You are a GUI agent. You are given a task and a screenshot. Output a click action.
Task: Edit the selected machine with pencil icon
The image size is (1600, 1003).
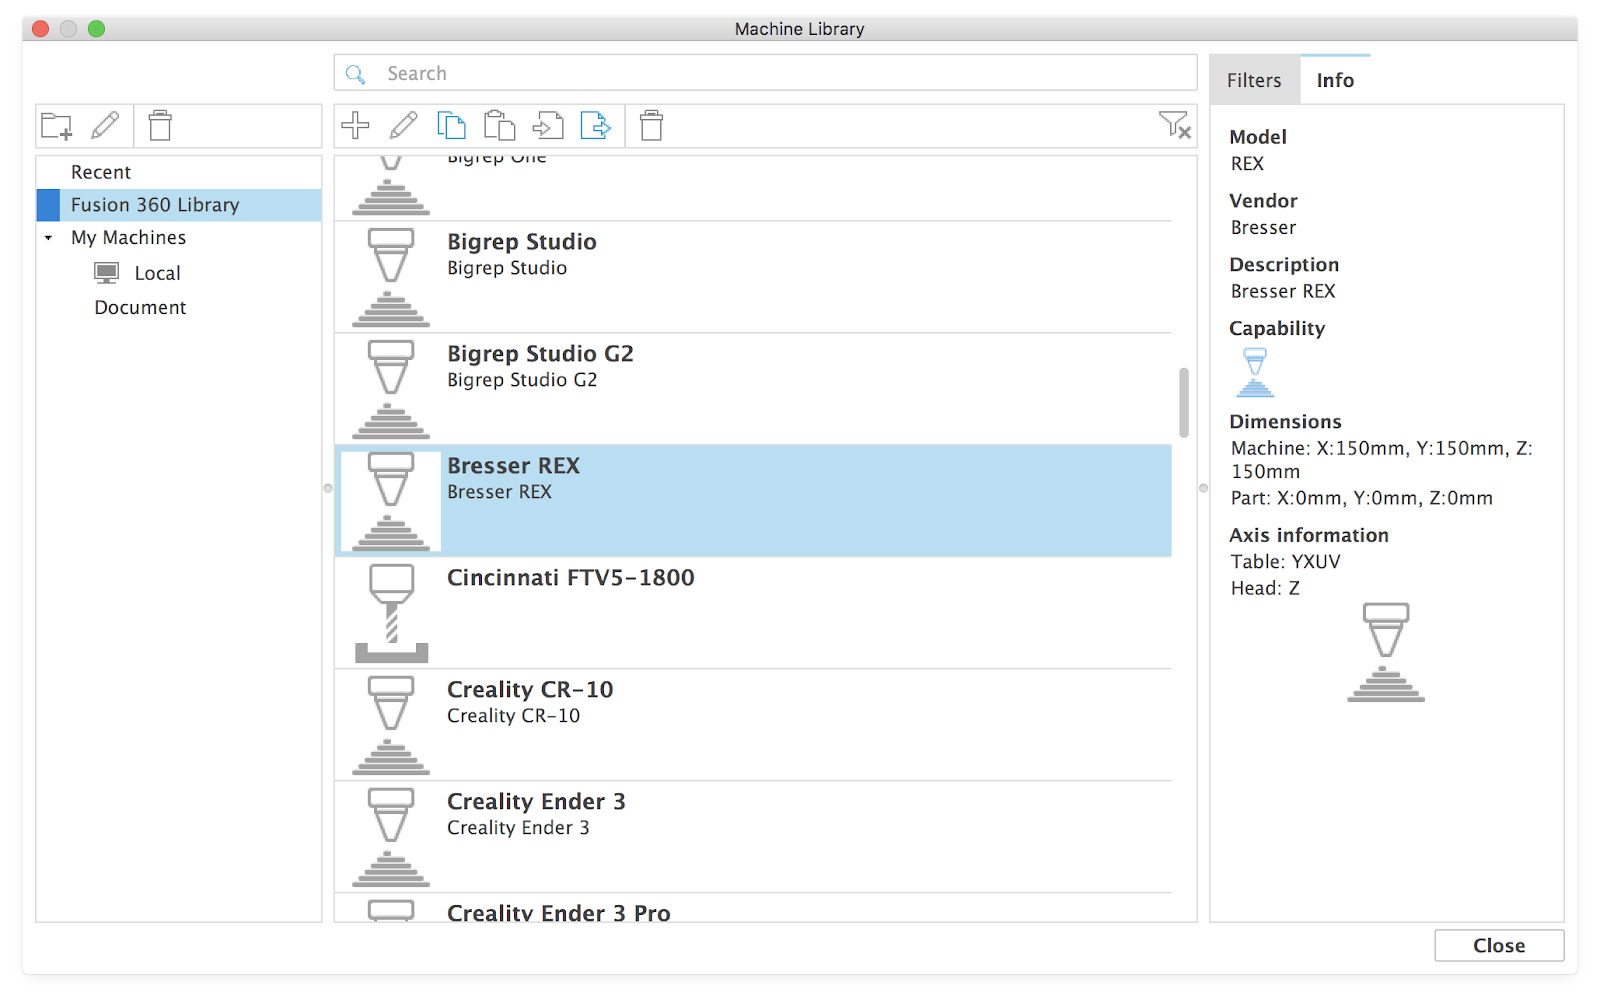(404, 125)
